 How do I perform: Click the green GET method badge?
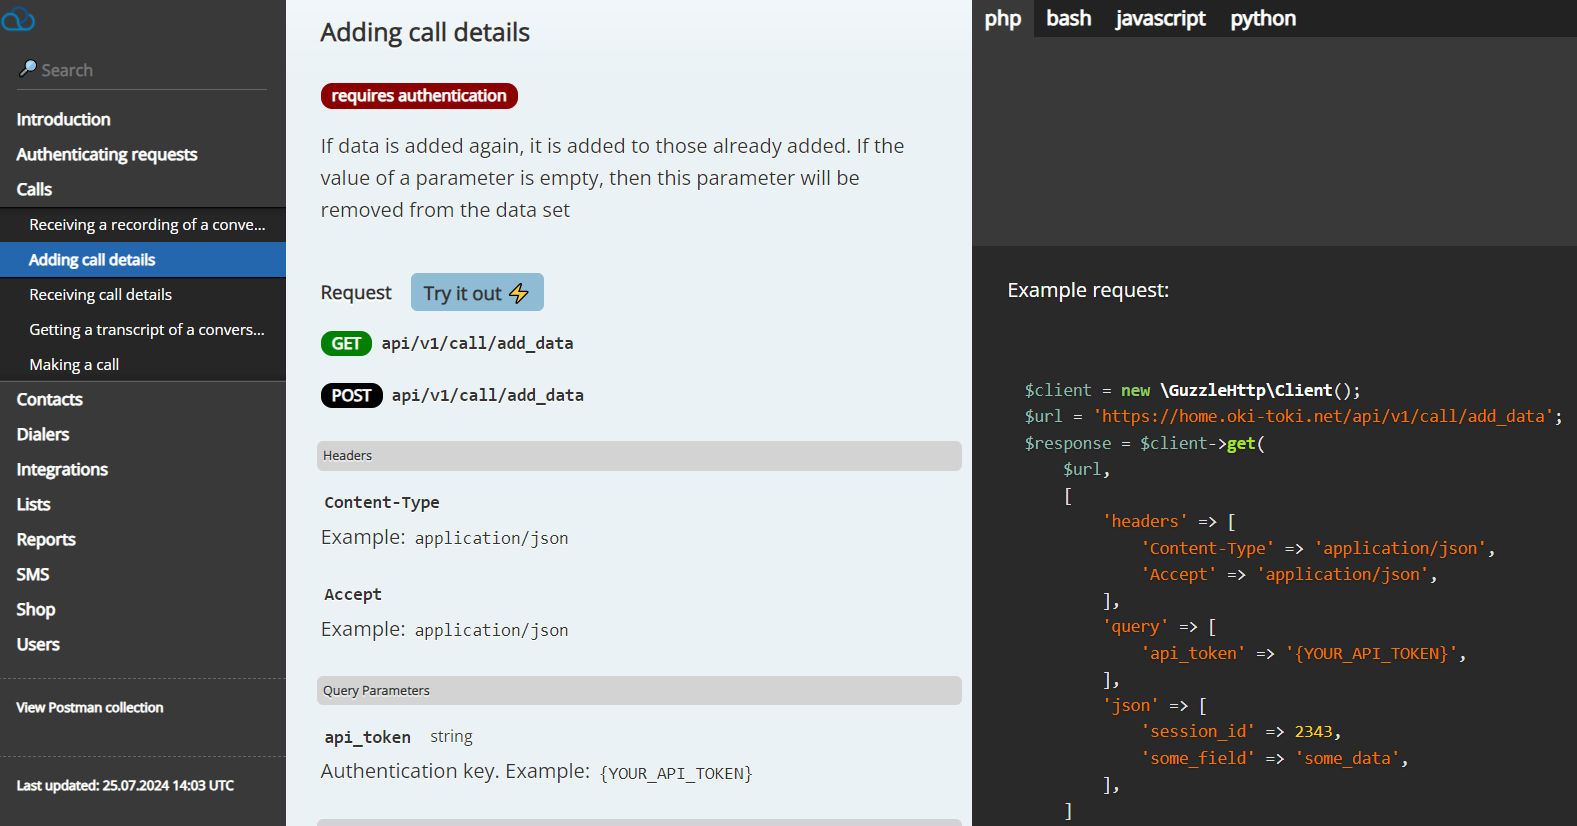tap(346, 344)
